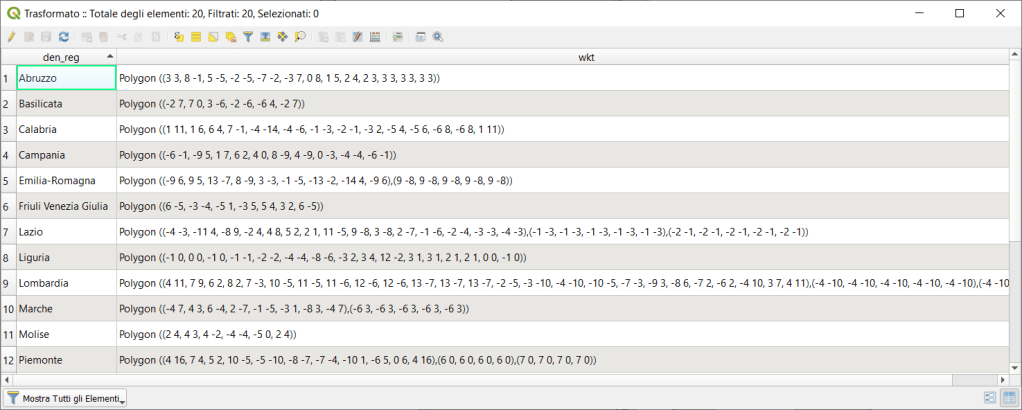Viewport: 1022px width, 410px height.
Task: Invert the current feature selection
Action: click(213, 37)
